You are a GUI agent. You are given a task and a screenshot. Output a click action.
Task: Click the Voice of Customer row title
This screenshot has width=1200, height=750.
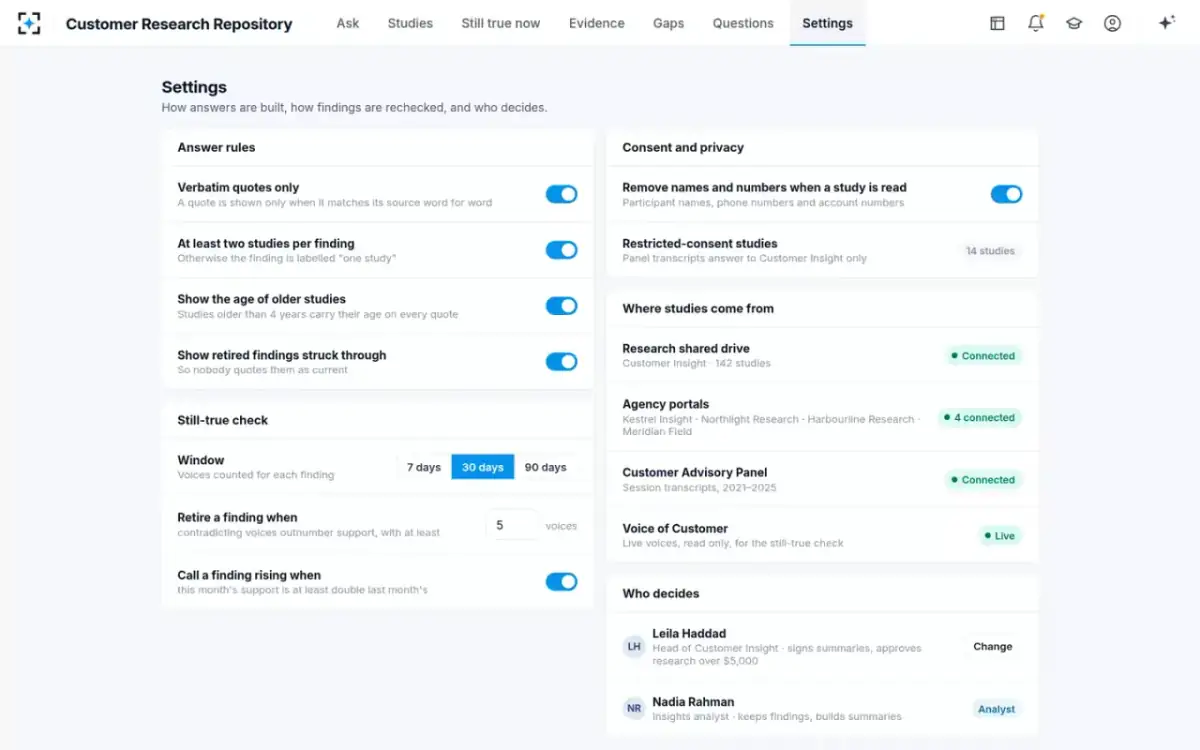click(675, 528)
